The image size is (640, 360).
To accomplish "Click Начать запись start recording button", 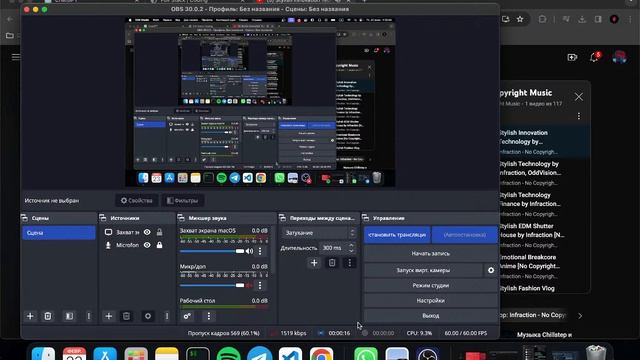I will pyautogui.click(x=431, y=253).
